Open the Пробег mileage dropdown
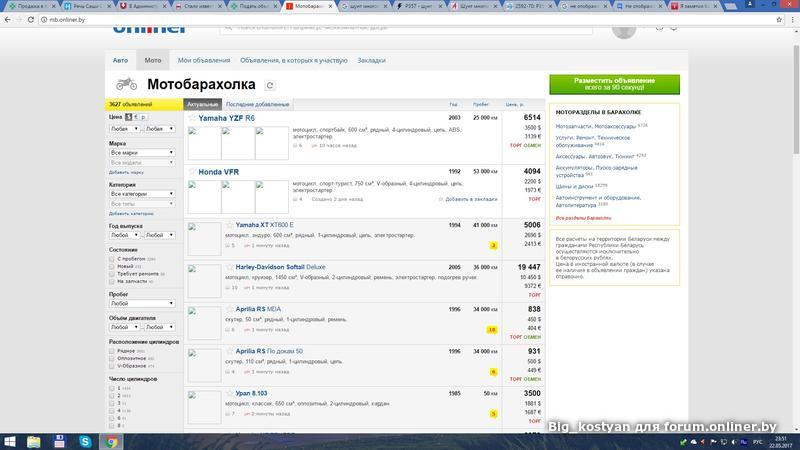800x450 pixels. 142,303
